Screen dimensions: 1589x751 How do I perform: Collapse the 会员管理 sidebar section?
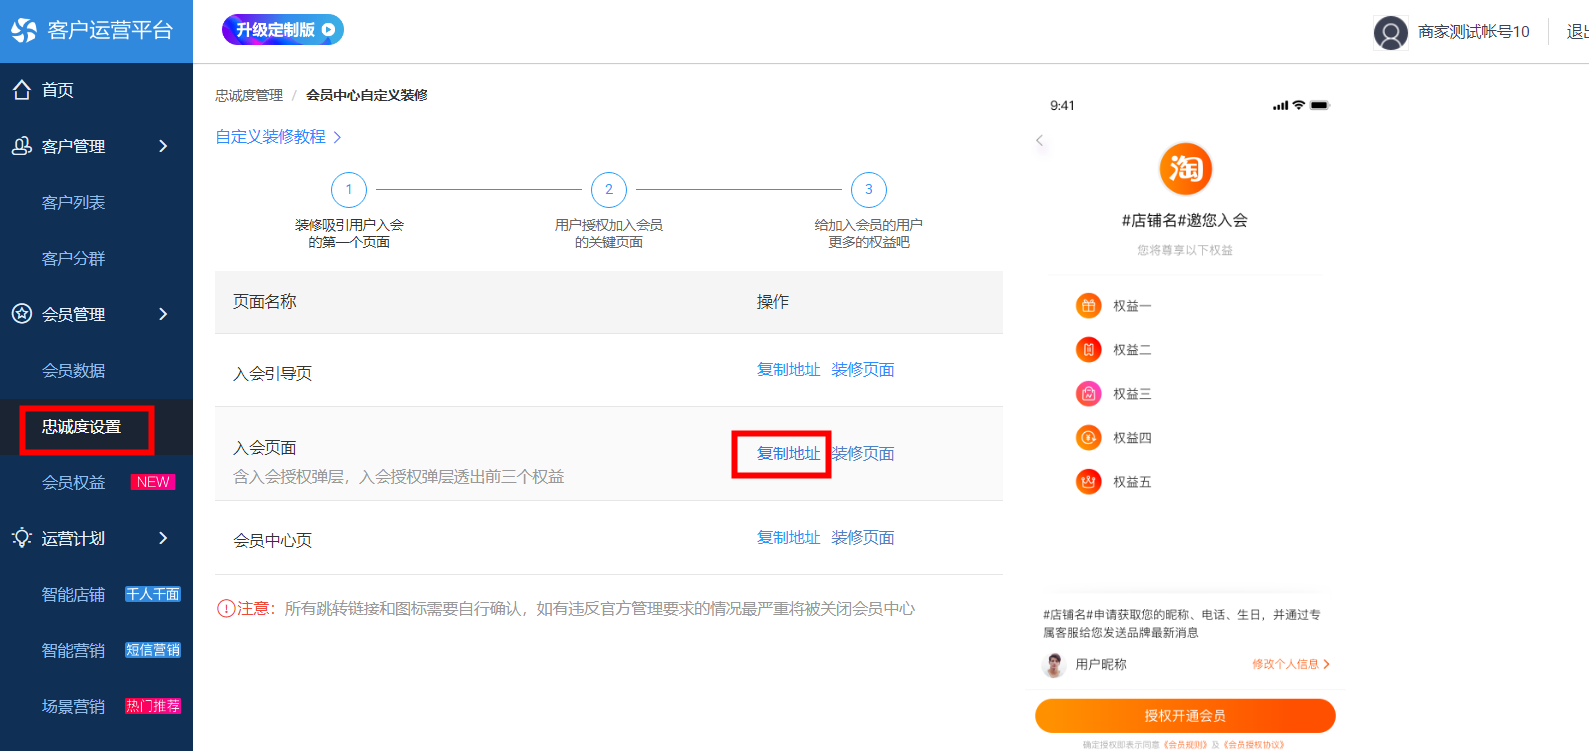(96, 315)
